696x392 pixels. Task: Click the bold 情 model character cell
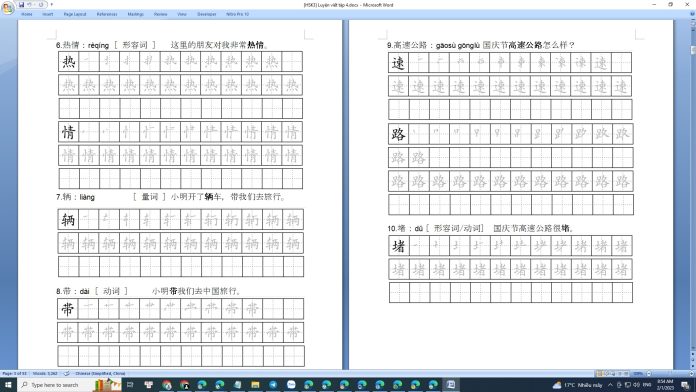(x=68, y=132)
